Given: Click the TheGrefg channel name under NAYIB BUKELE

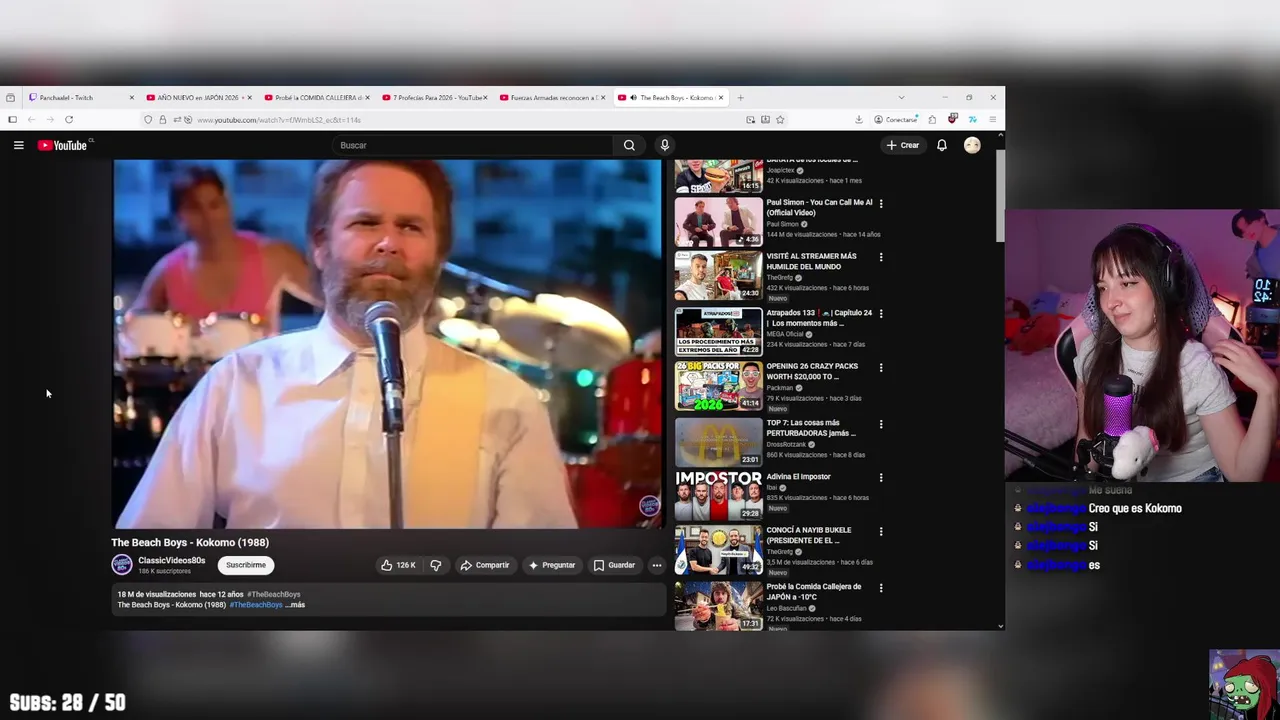Looking at the screenshot, I should click(x=779, y=551).
